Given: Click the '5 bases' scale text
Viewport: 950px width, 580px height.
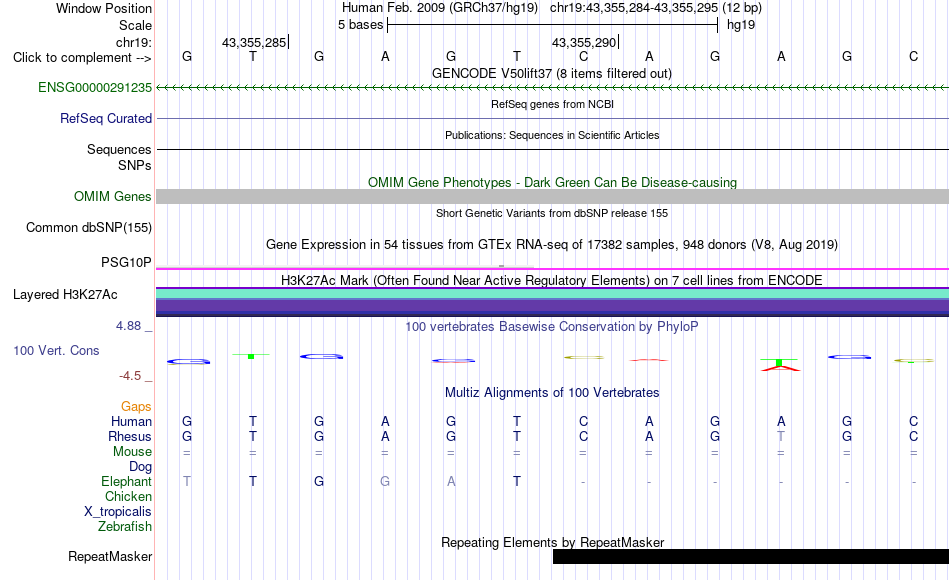Looking at the screenshot, I should tap(360, 25).
